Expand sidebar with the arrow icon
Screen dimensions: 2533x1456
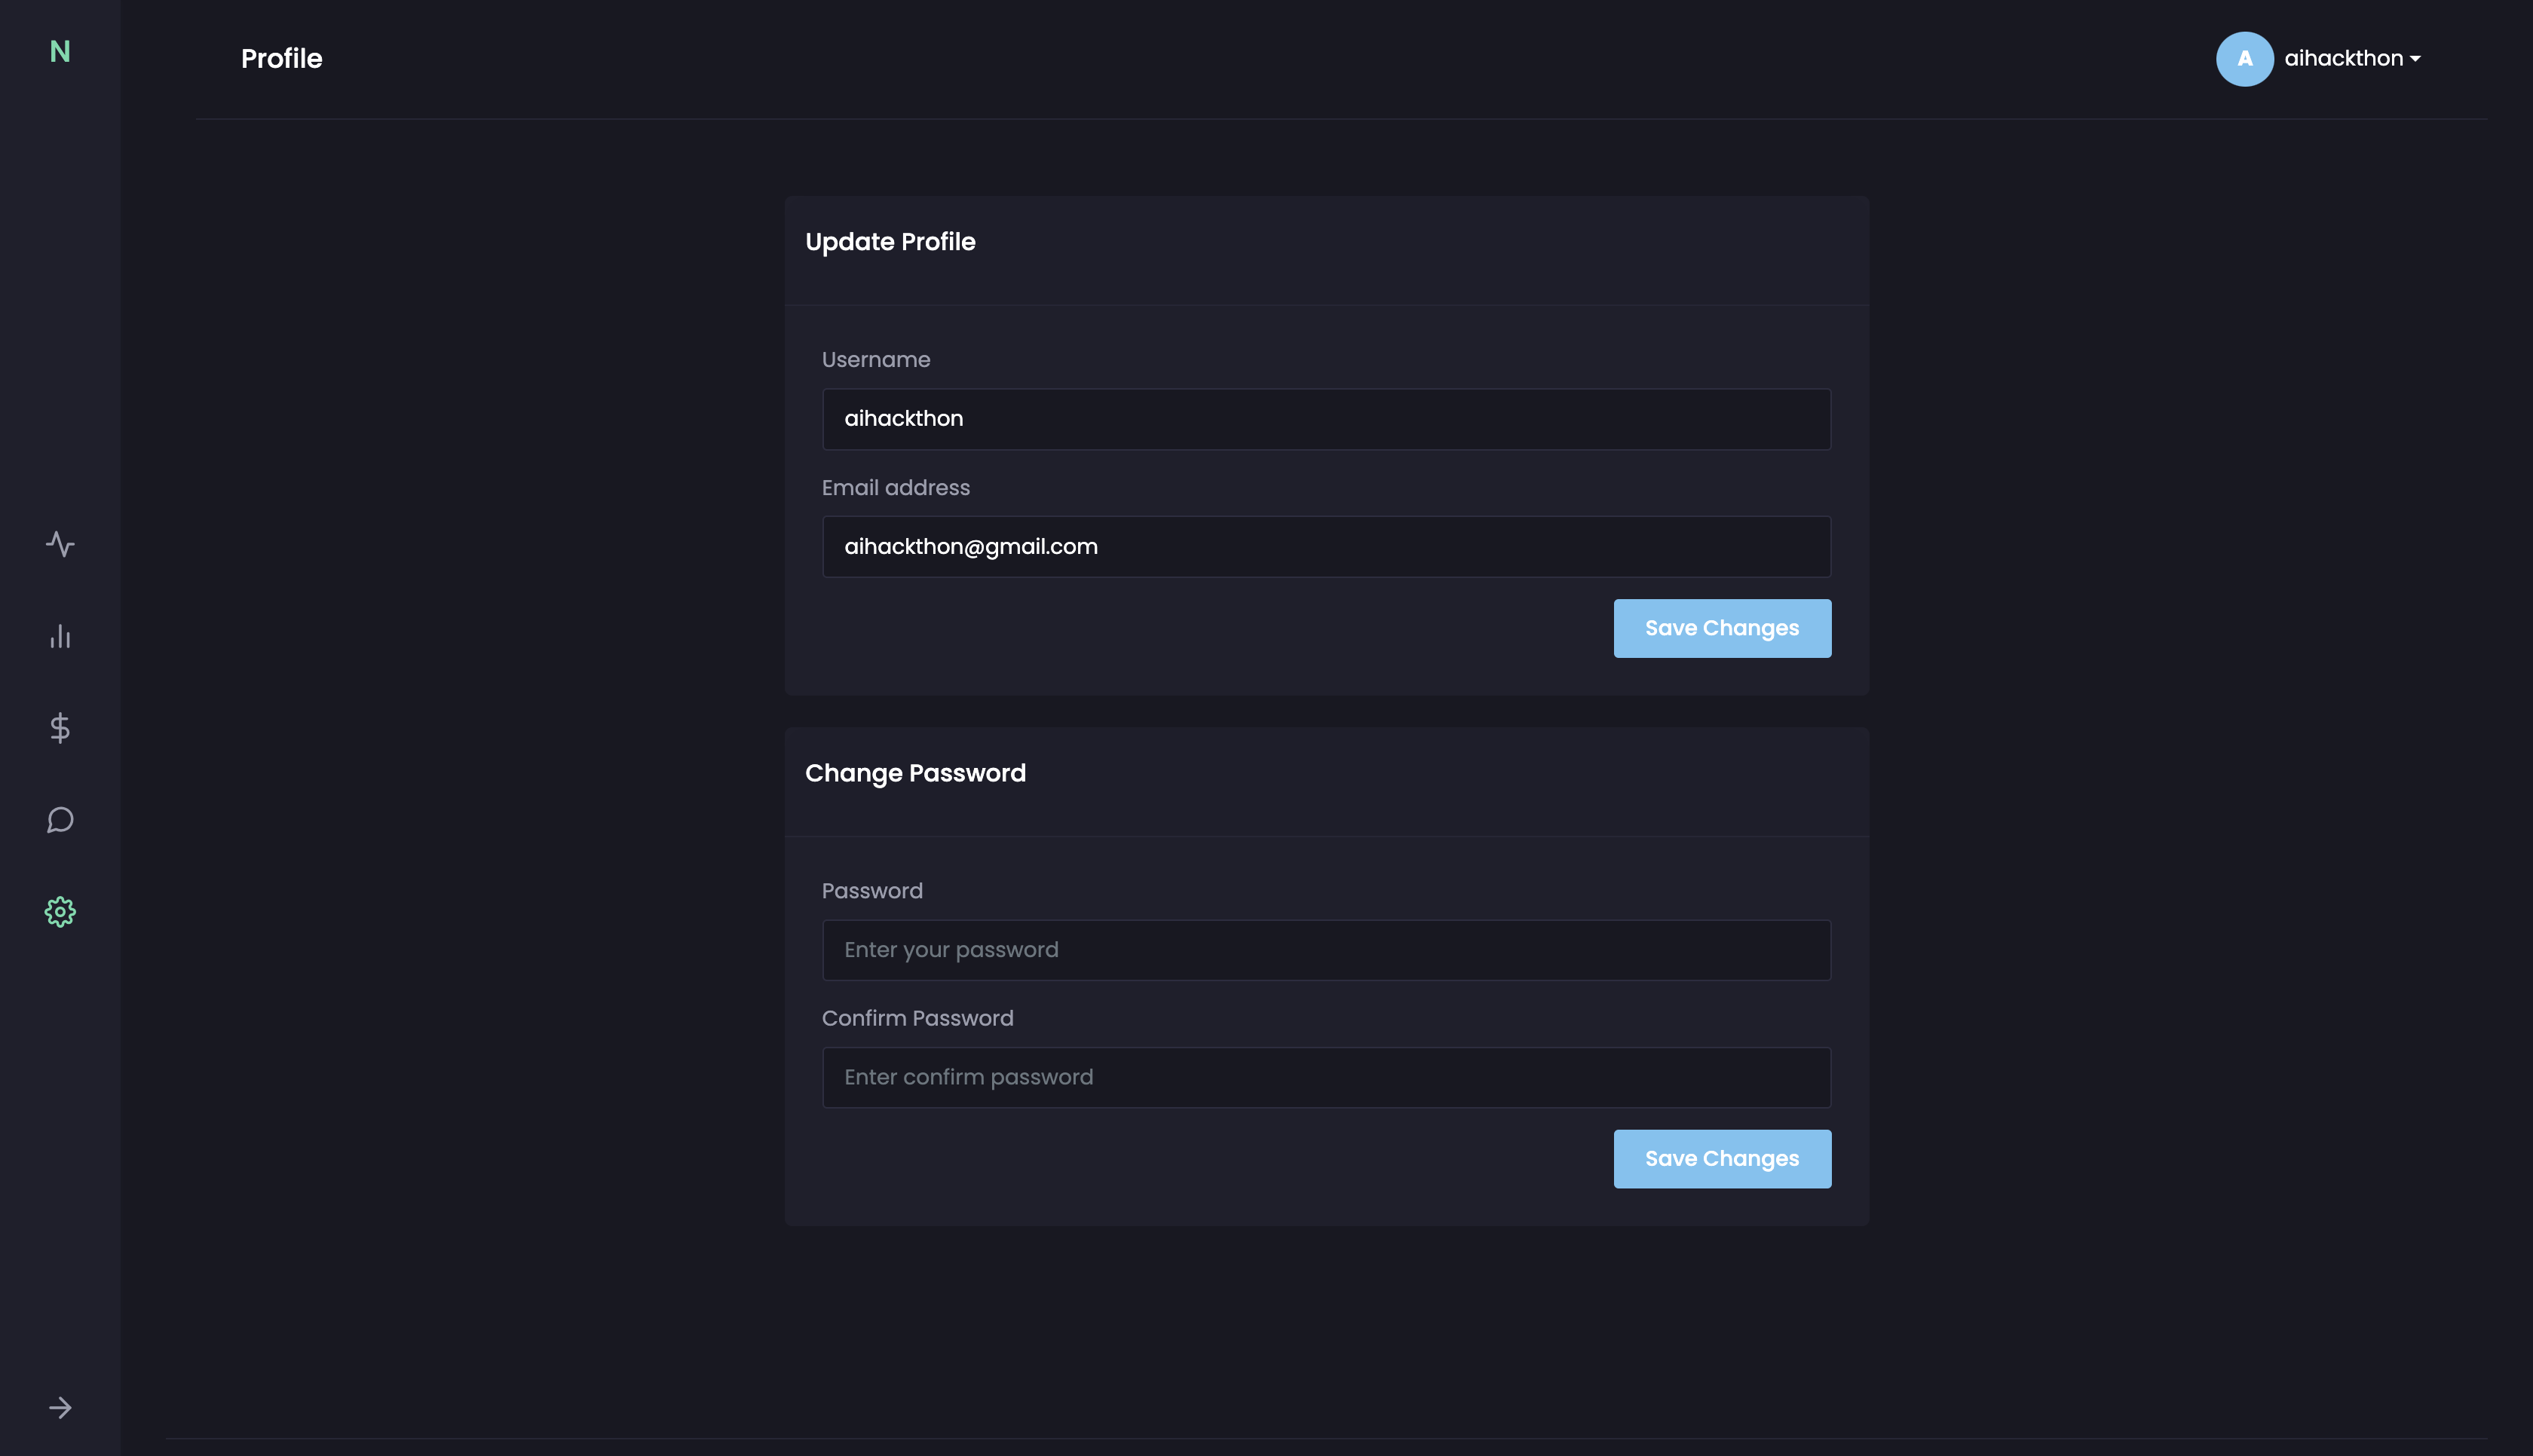60,1408
